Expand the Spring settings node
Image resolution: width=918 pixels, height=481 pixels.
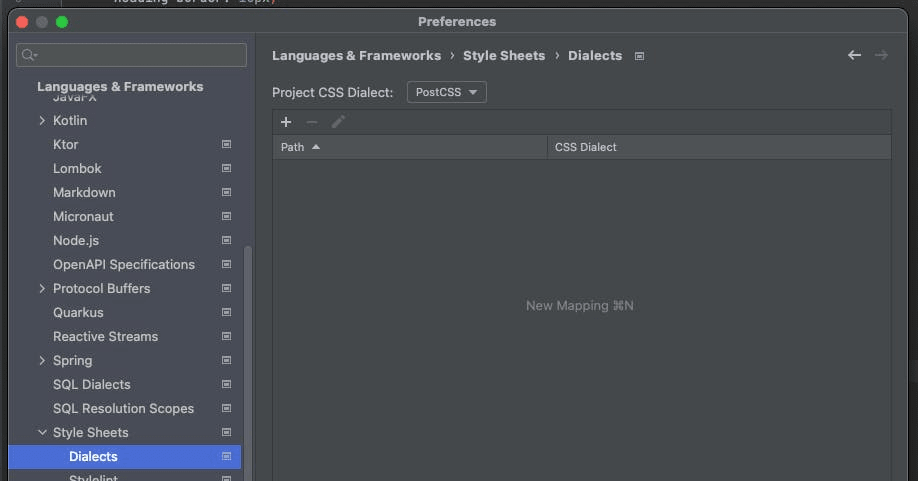tap(42, 360)
